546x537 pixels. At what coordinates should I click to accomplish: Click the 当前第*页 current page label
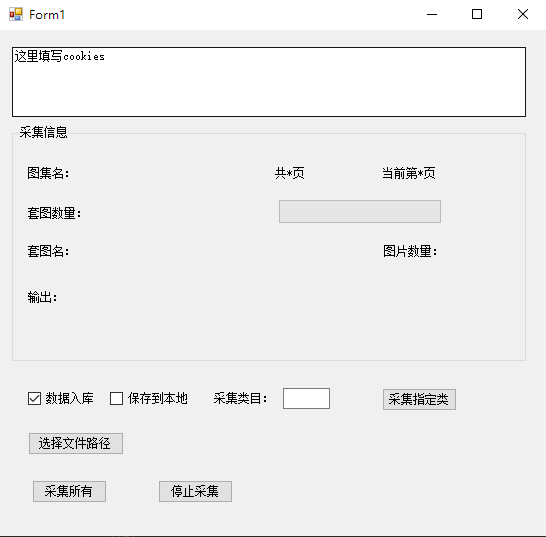[409, 173]
